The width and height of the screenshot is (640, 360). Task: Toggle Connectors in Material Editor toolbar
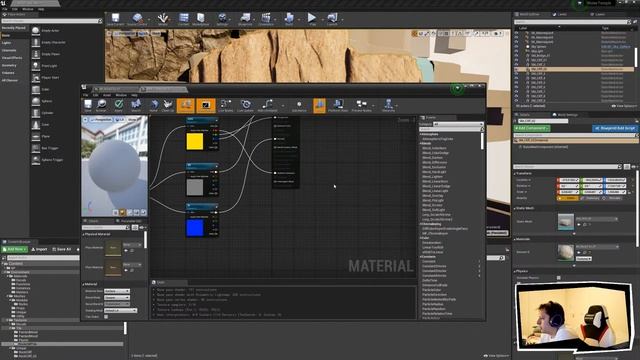tap(186, 105)
